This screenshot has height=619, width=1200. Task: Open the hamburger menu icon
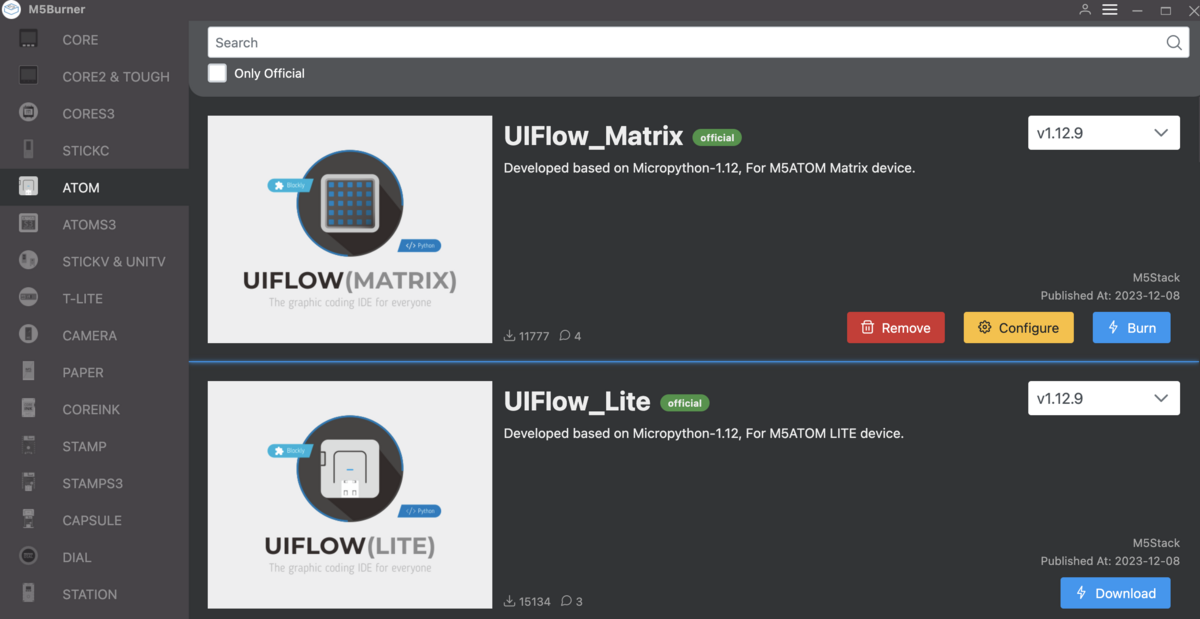[1110, 9]
